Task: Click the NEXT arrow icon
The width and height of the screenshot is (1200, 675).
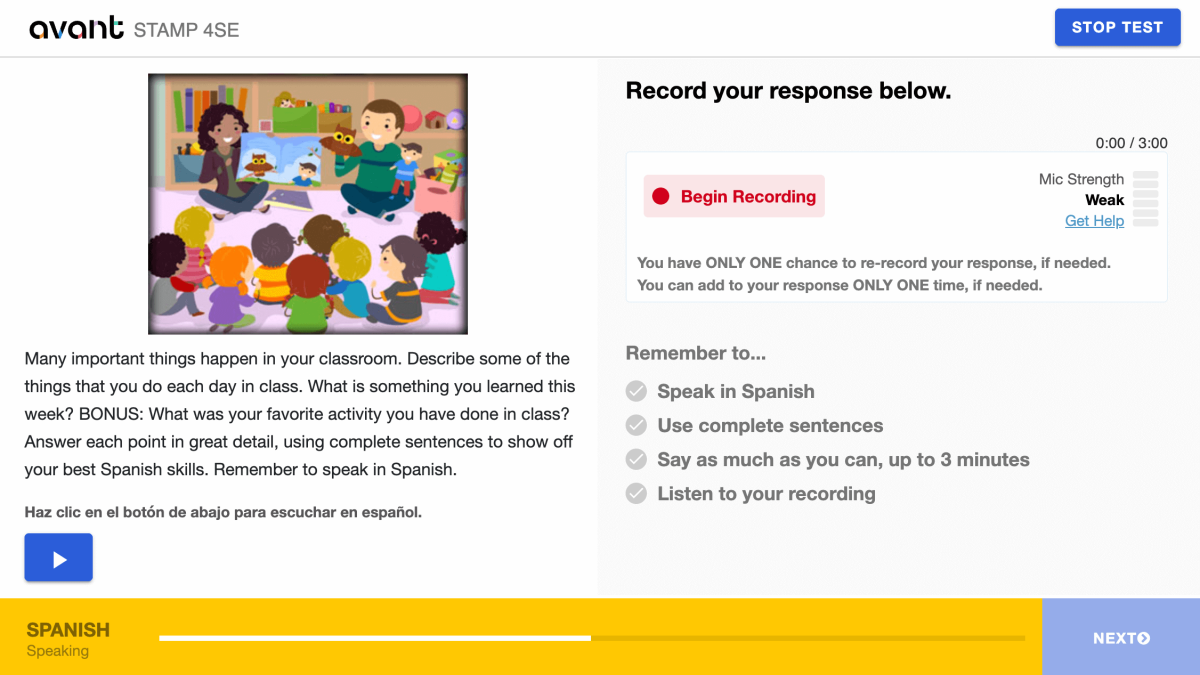Action: pyautogui.click(x=1143, y=638)
